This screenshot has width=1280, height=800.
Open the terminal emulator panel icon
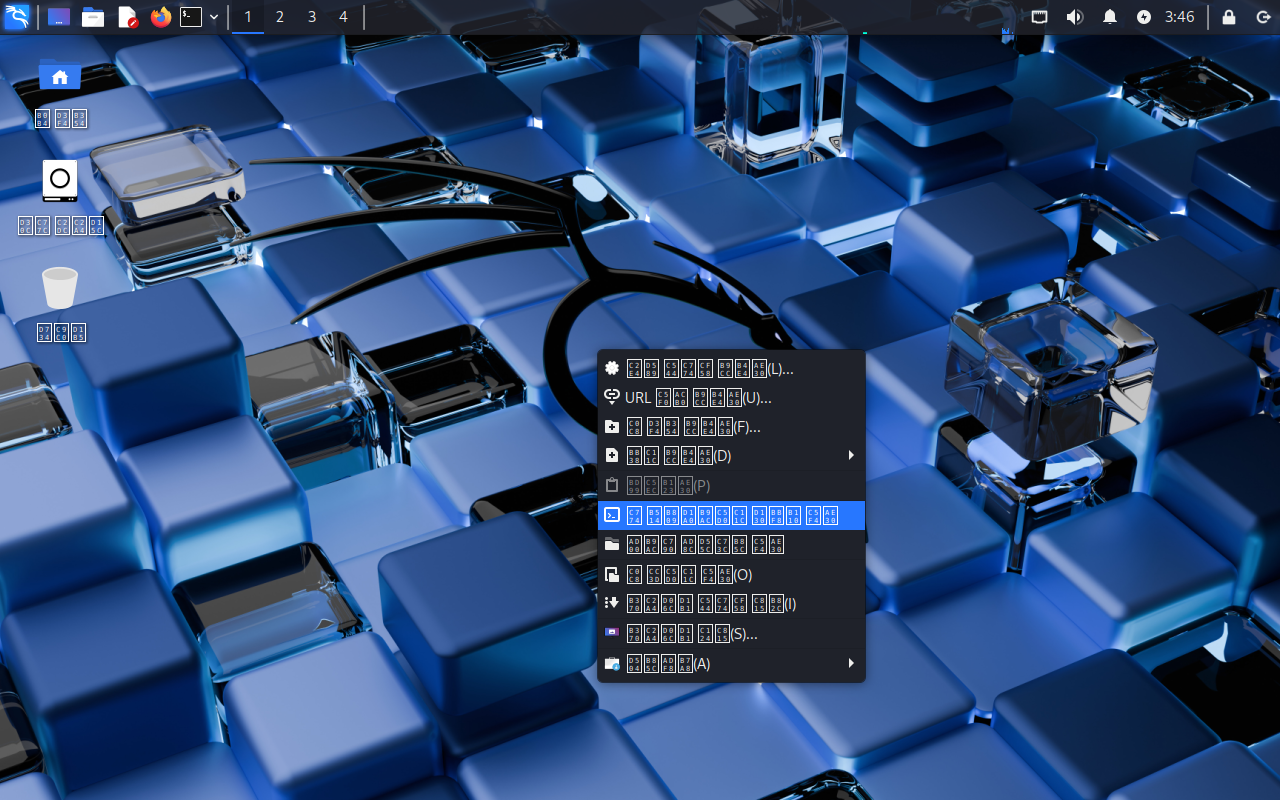[191, 17]
